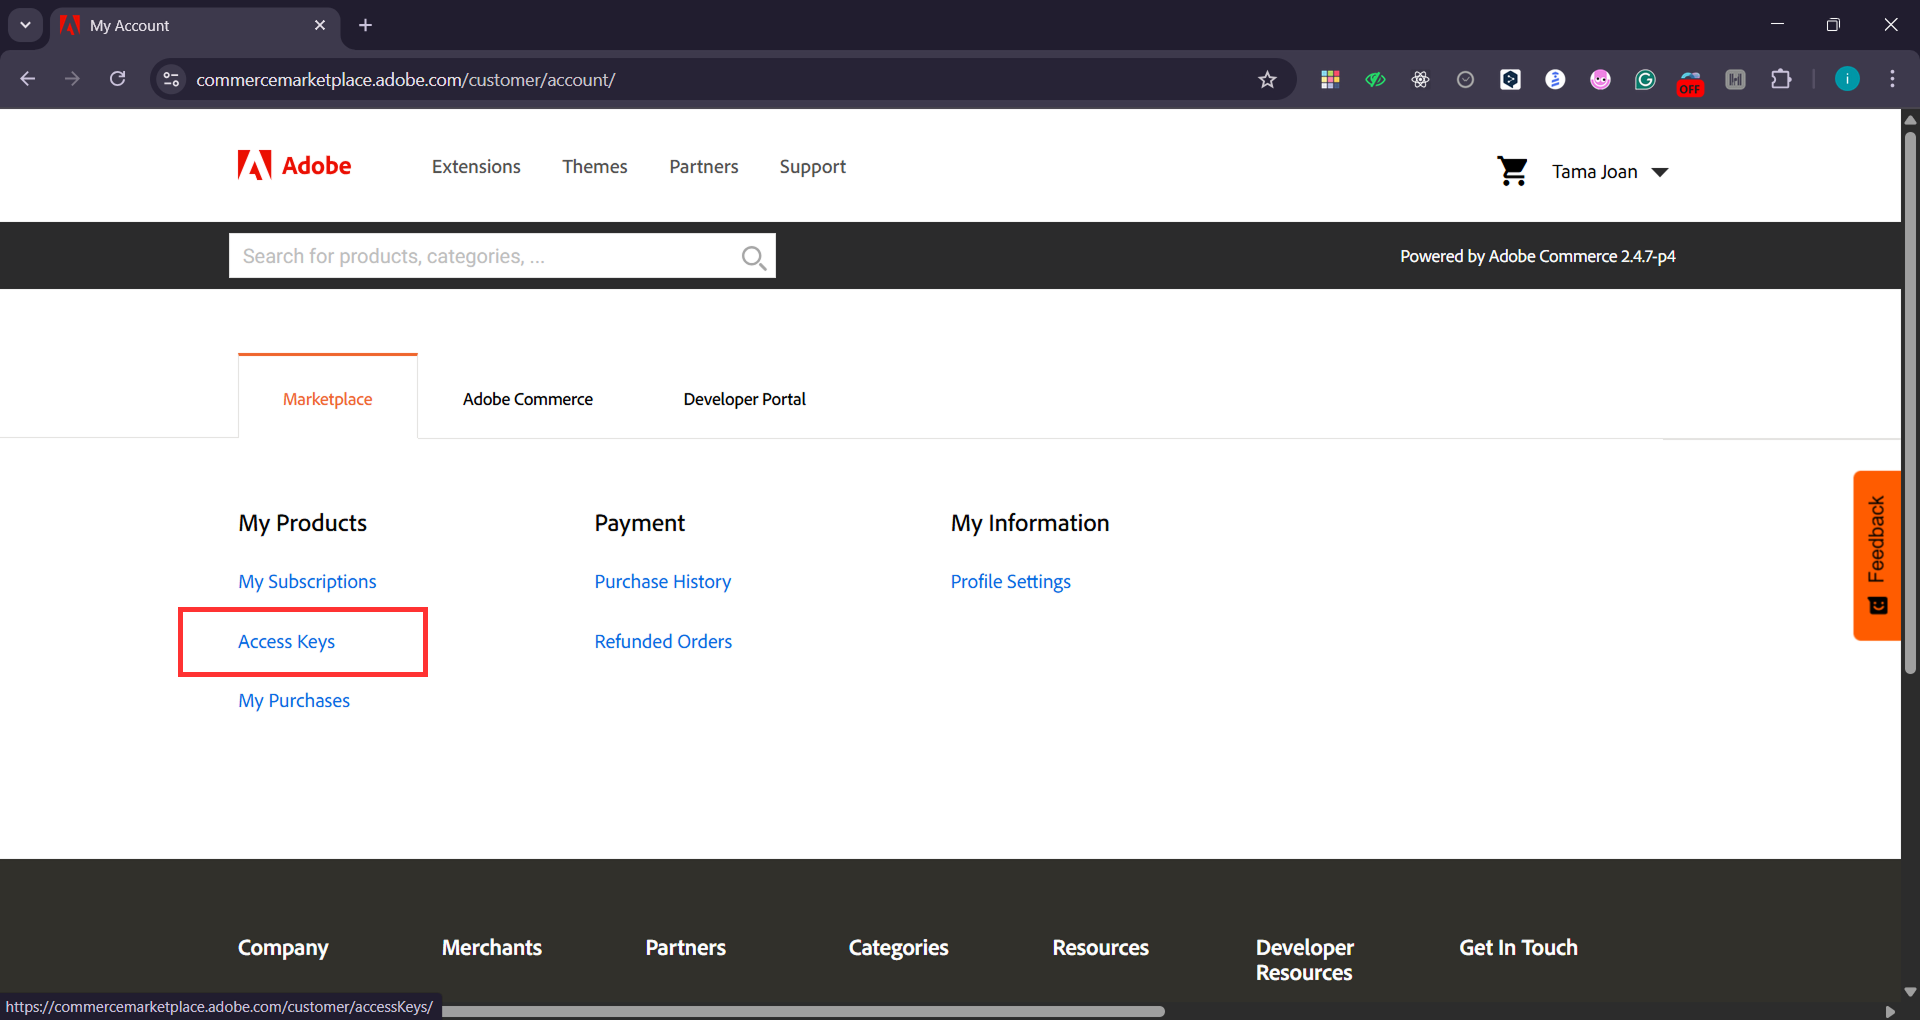
Task: Switch to the Developer Portal tab
Action: (x=744, y=399)
